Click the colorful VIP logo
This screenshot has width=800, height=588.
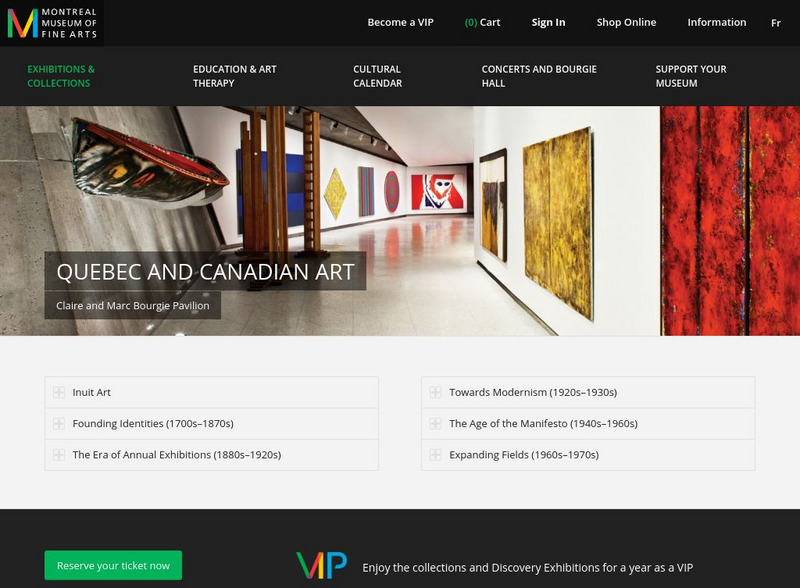click(321, 565)
